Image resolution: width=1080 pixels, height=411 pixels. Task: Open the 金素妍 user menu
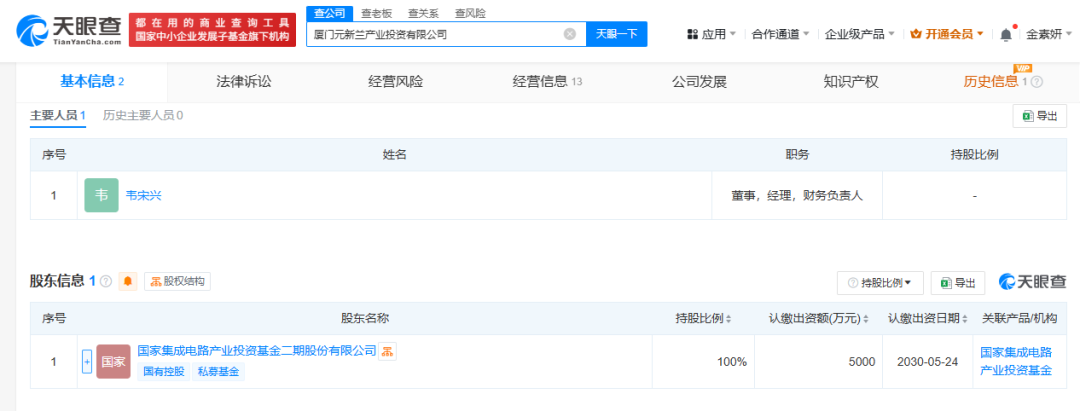[x=1049, y=34]
